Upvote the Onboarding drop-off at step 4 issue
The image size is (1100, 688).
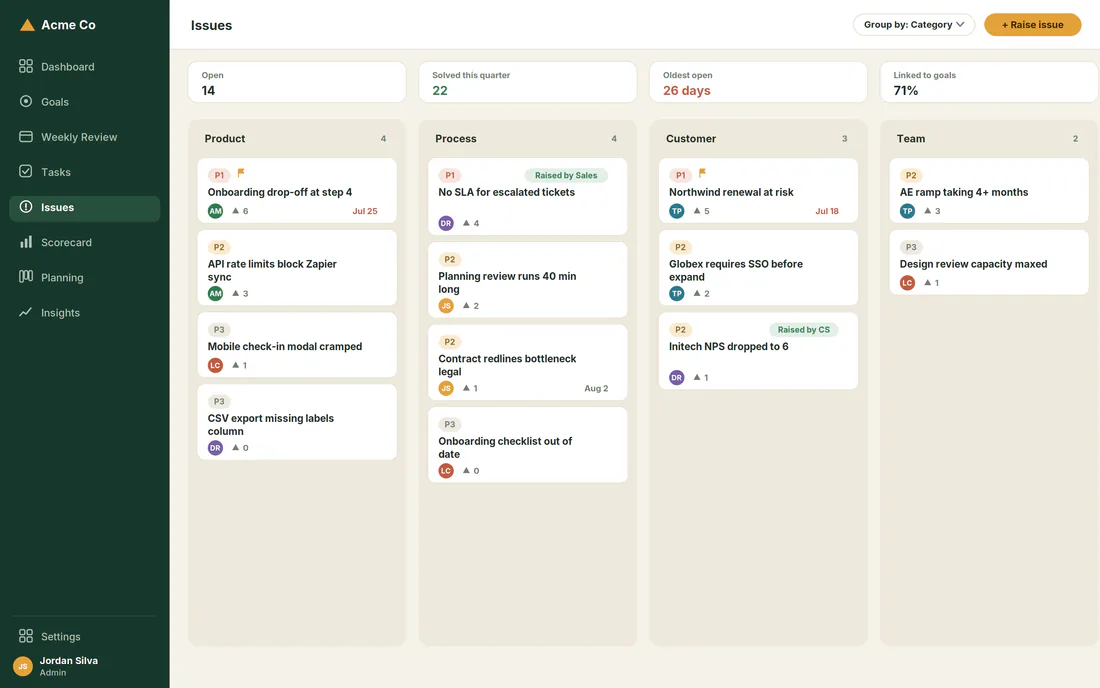coord(240,211)
